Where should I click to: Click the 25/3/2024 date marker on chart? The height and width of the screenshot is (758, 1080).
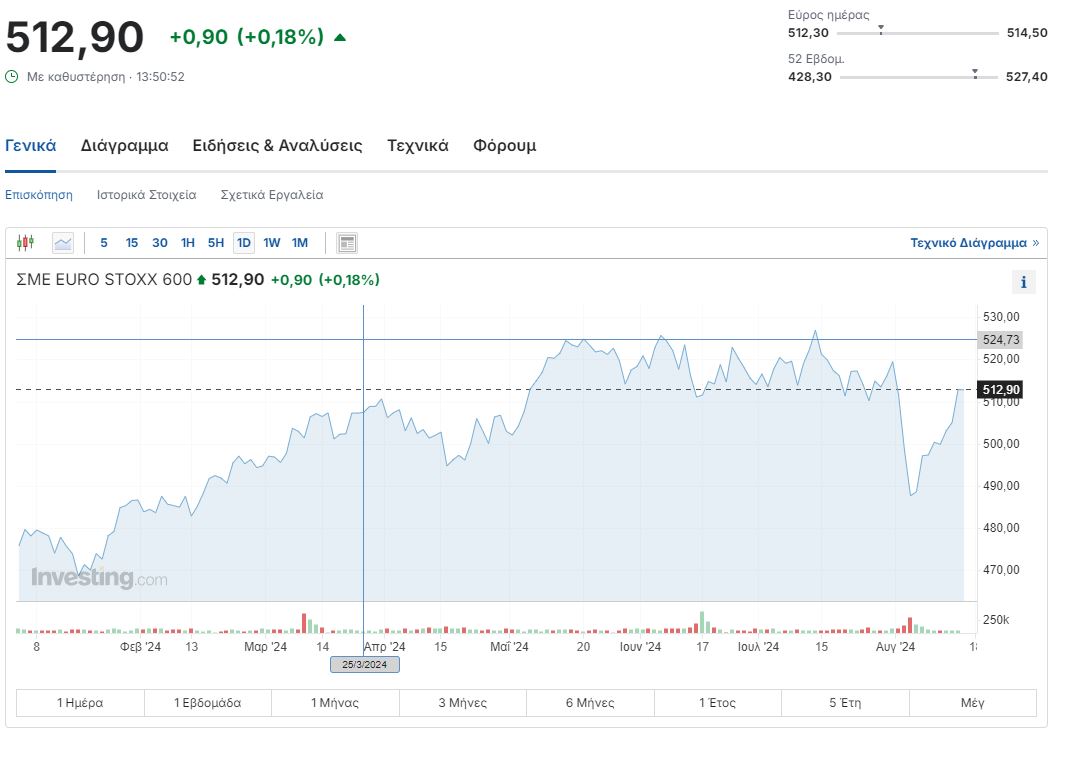364,664
